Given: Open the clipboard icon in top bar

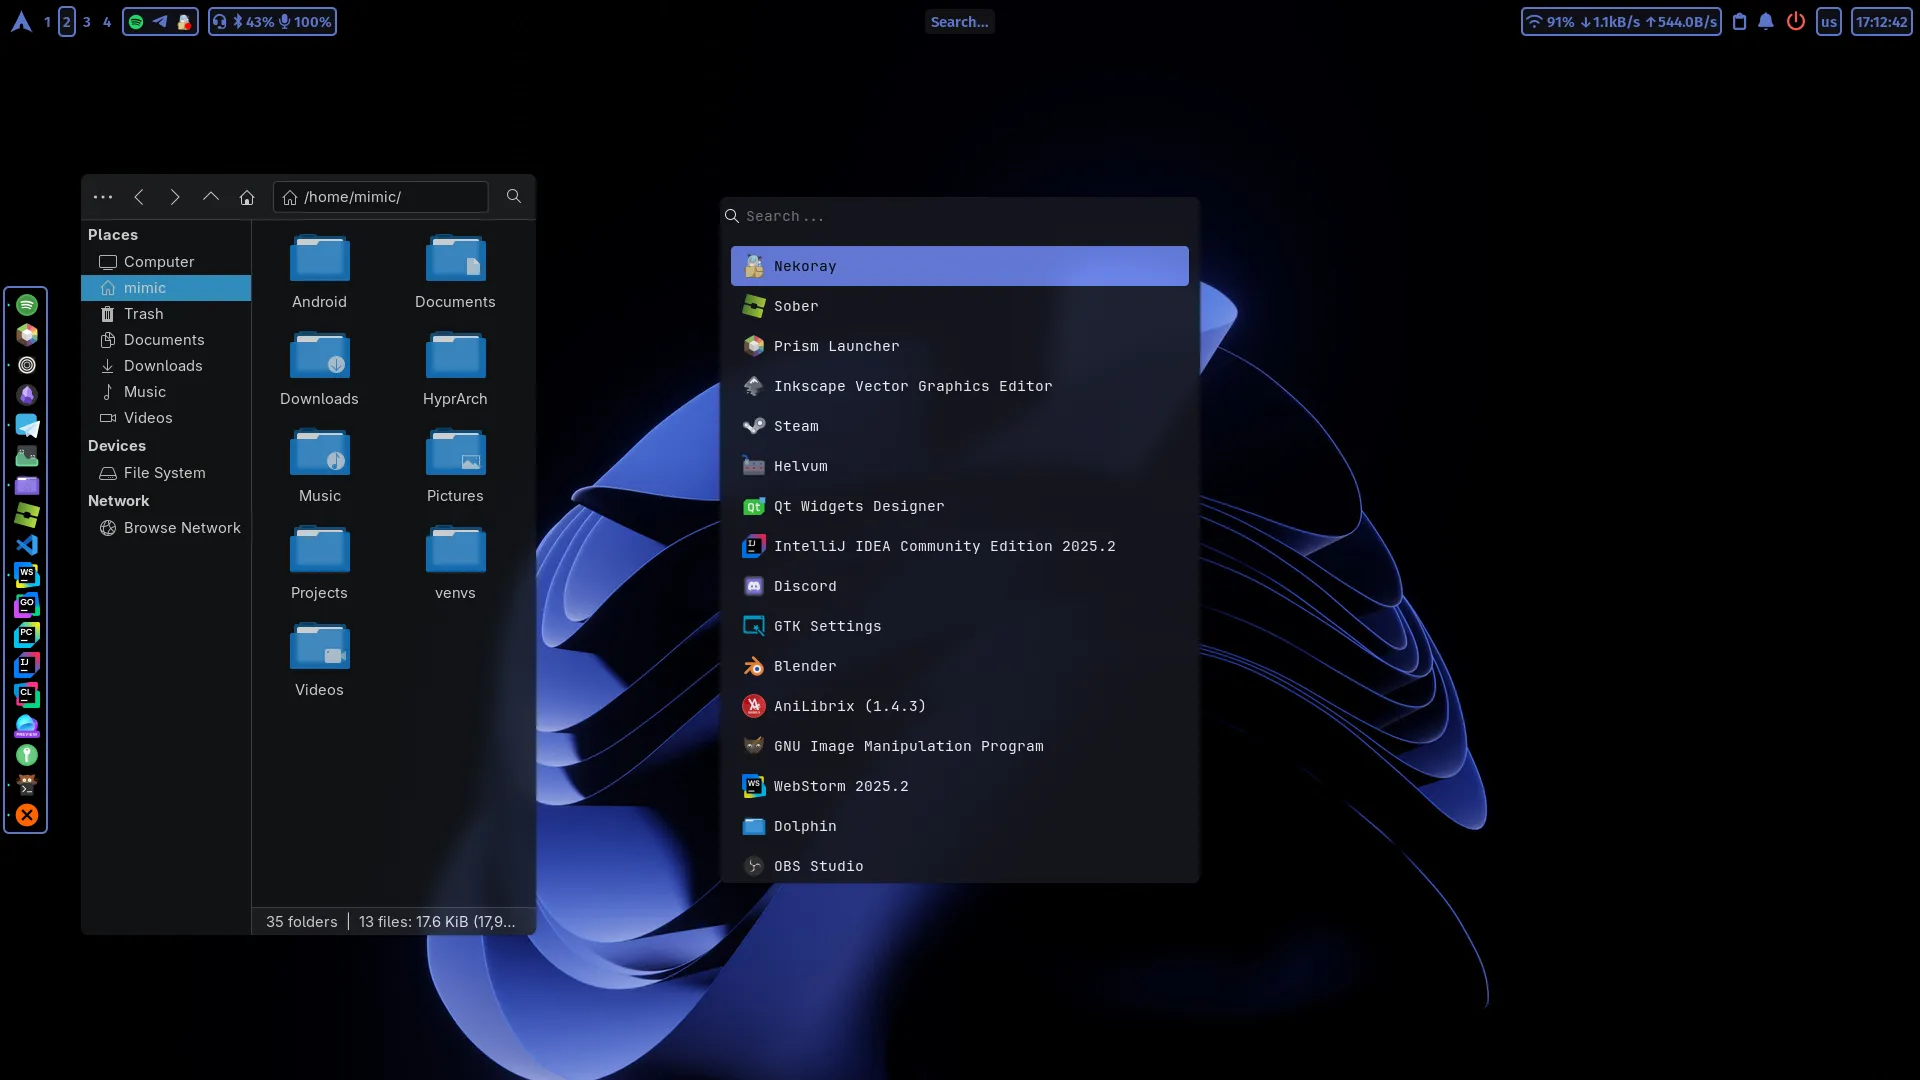Looking at the screenshot, I should coord(1739,22).
